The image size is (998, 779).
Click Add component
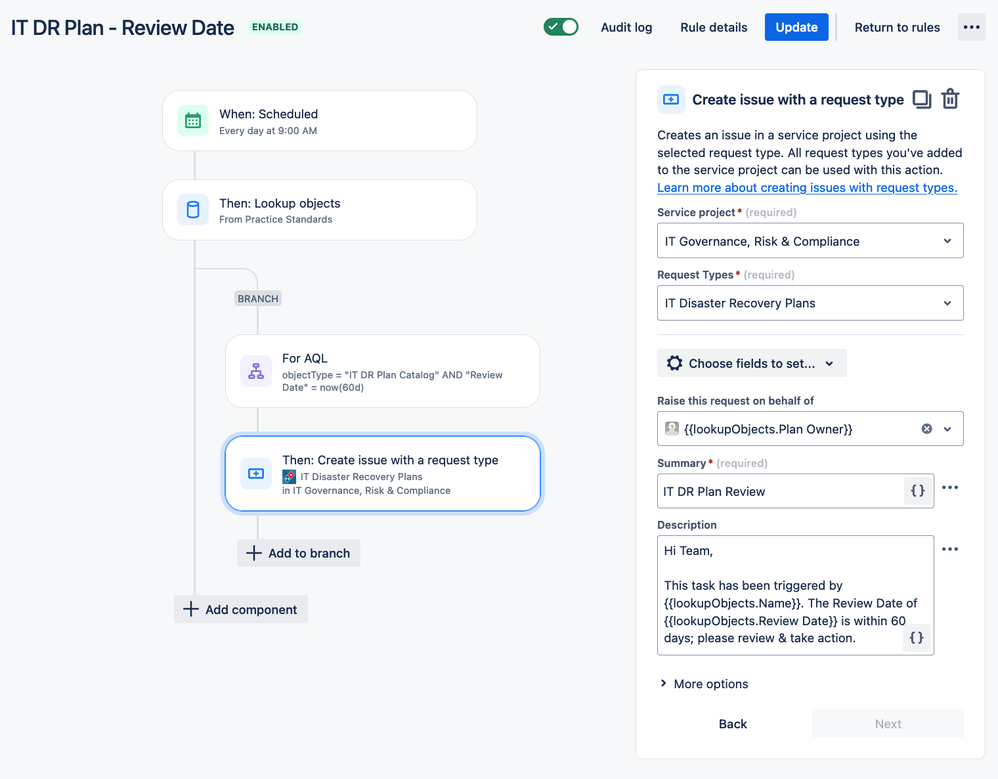pos(241,609)
